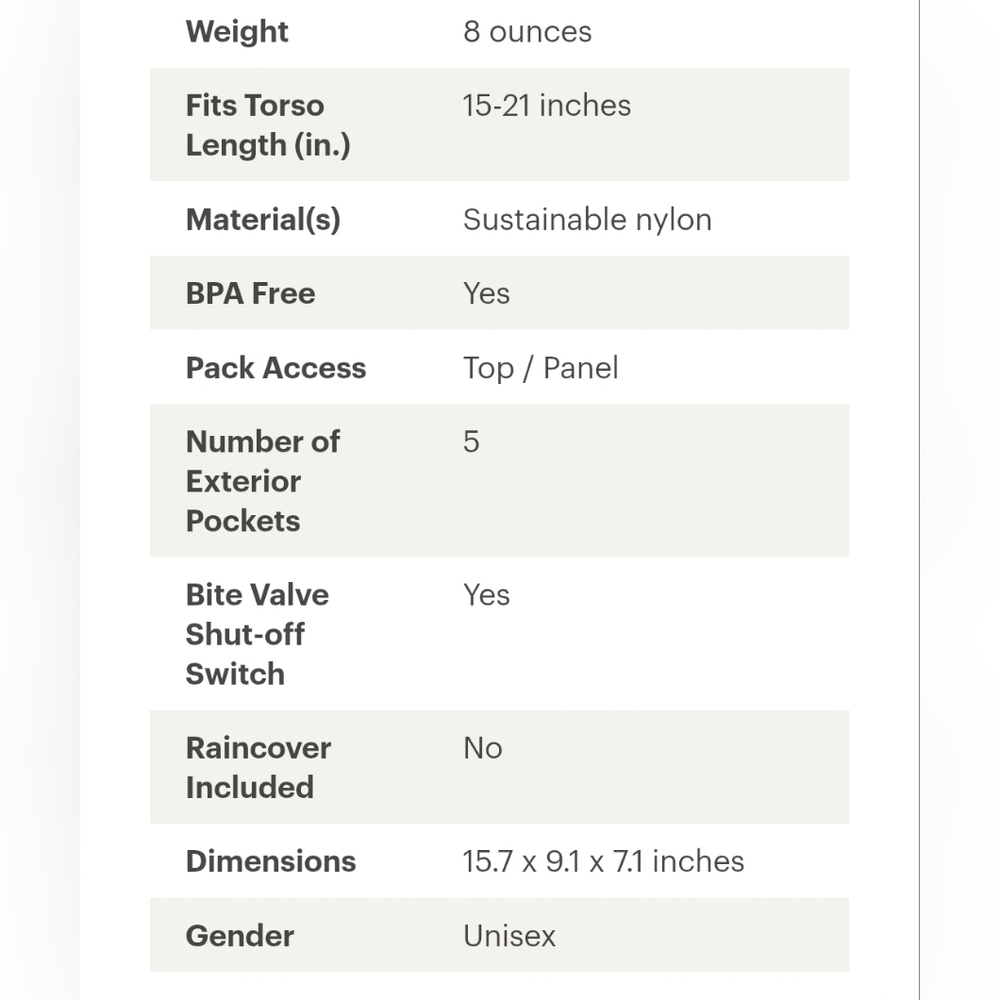The height and width of the screenshot is (1000, 1000).
Task: Select the Material(s) label
Action: tap(263, 220)
